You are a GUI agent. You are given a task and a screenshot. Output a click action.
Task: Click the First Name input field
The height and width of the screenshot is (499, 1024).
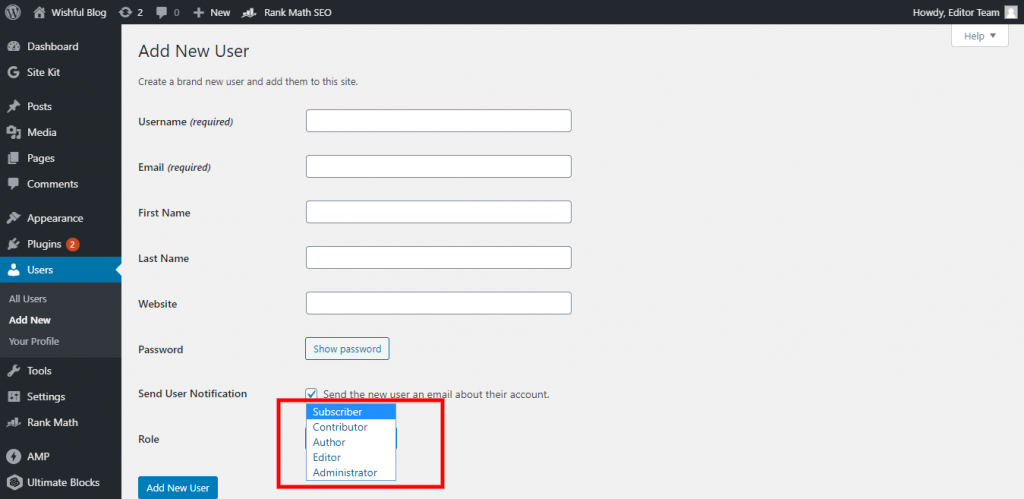click(x=439, y=212)
